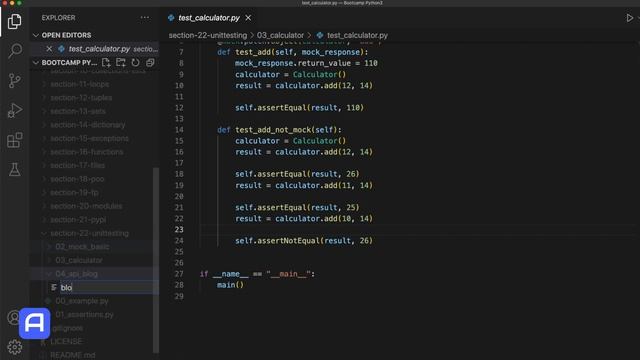This screenshot has width=640, height=360.
Task: Expand the section-14-dictionary folder
Action: tap(87, 124)
